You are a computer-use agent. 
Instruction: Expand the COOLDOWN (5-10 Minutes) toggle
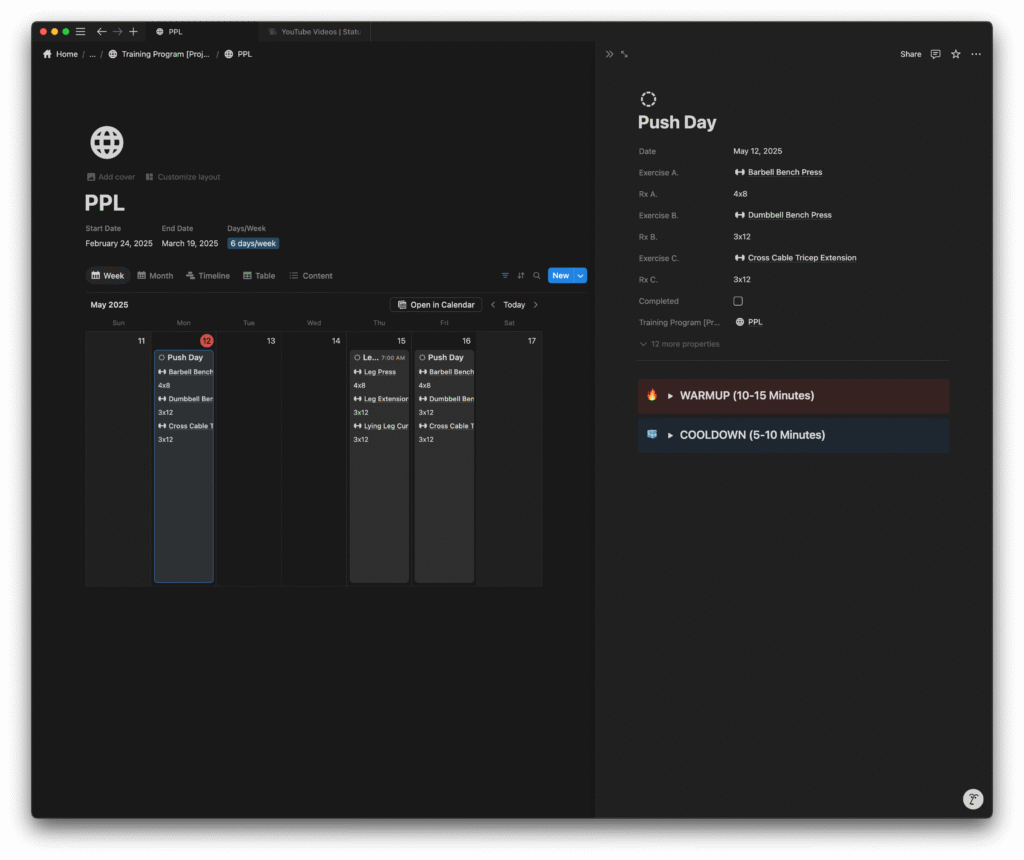click(671, 436)
